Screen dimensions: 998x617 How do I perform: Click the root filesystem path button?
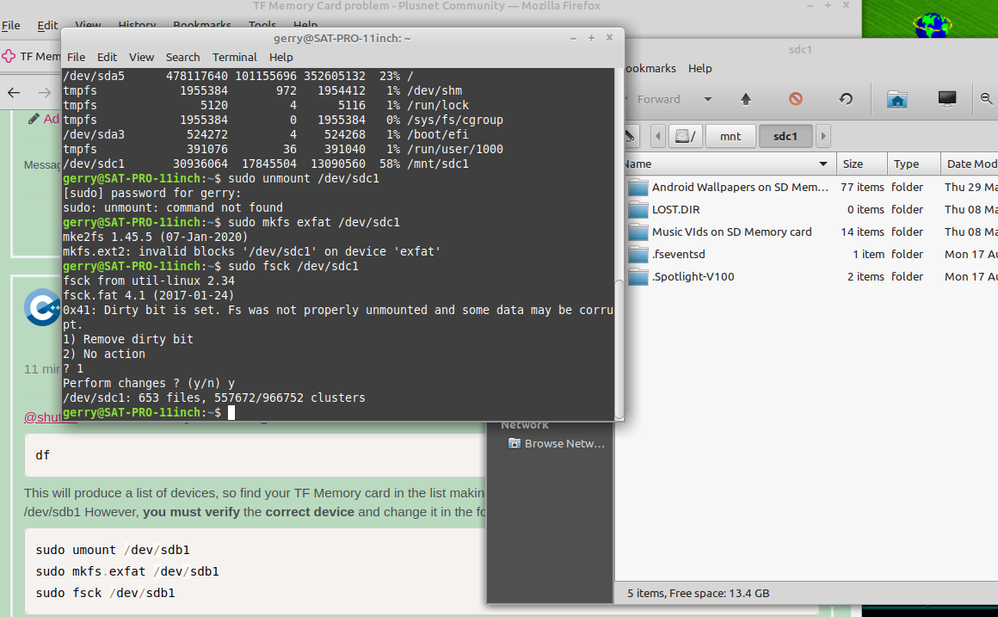tap(685, 136)
